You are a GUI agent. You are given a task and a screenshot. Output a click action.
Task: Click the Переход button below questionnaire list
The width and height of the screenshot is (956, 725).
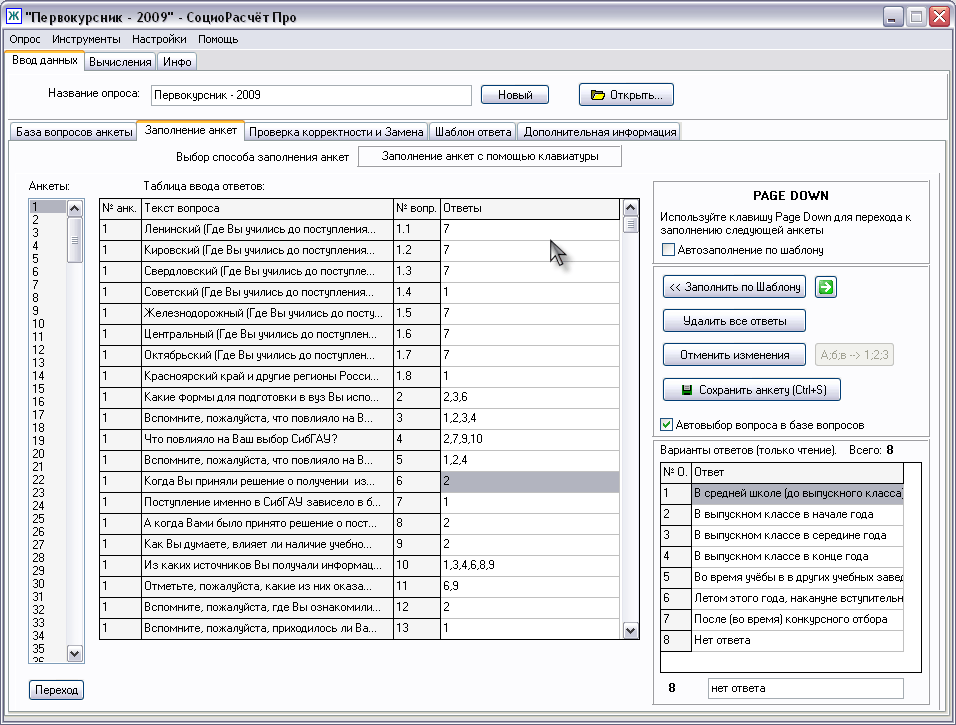[56, 690]
